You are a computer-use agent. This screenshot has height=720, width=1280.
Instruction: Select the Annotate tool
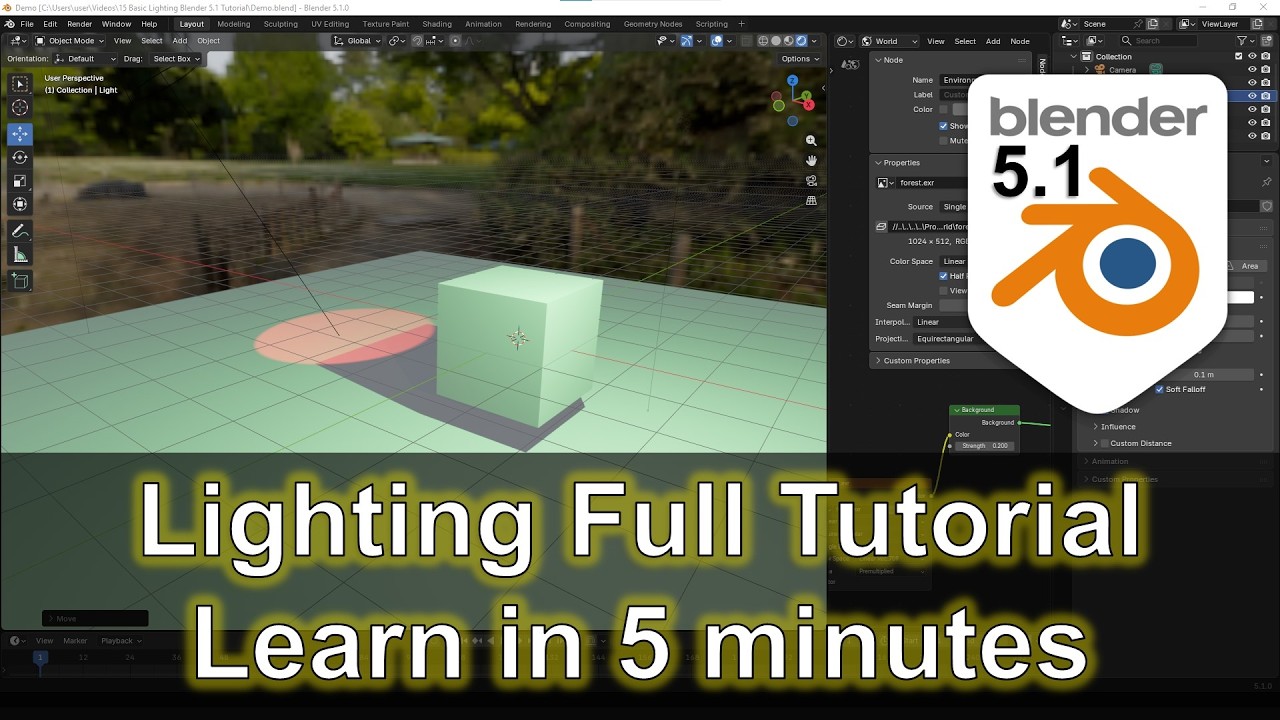(20, 231)
